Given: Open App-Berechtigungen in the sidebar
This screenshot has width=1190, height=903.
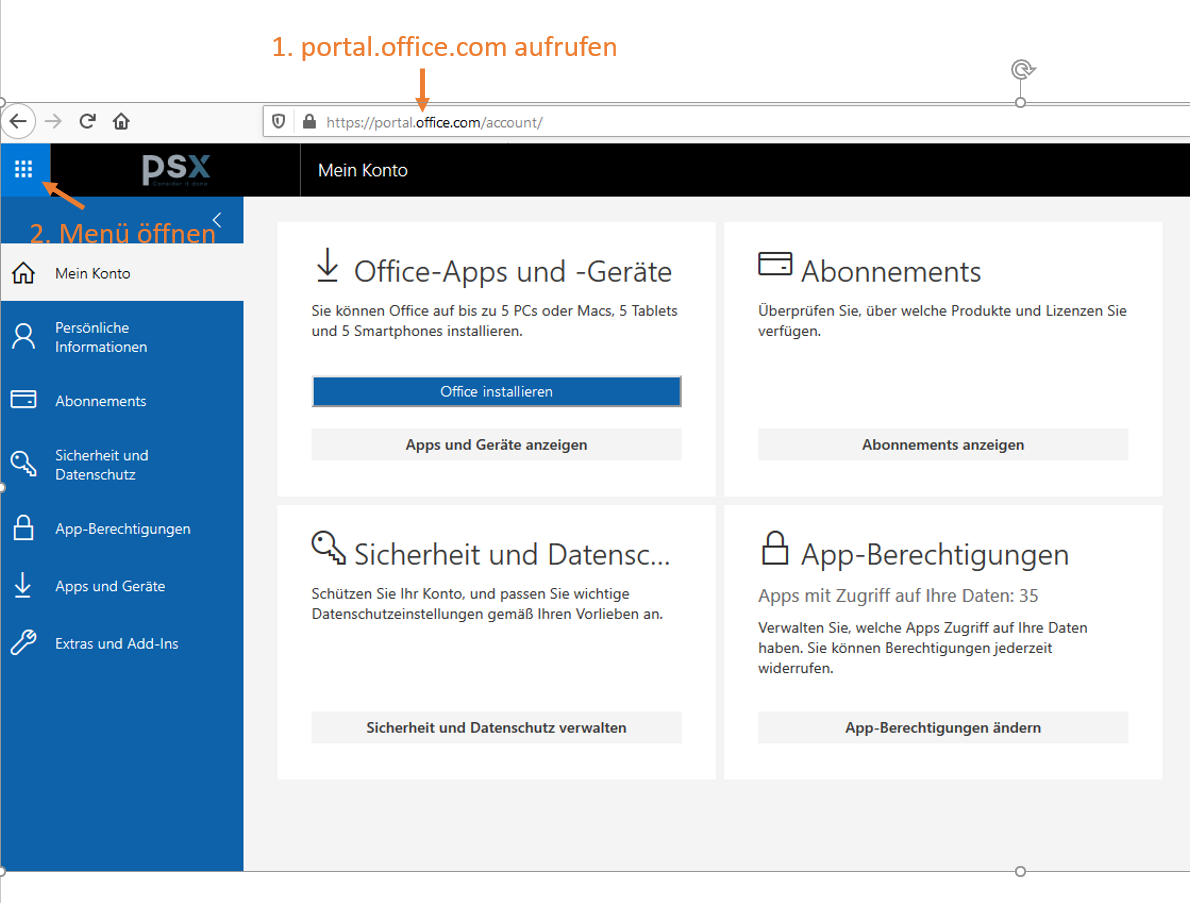Looking at the screenshot, I should pos(122,529).
